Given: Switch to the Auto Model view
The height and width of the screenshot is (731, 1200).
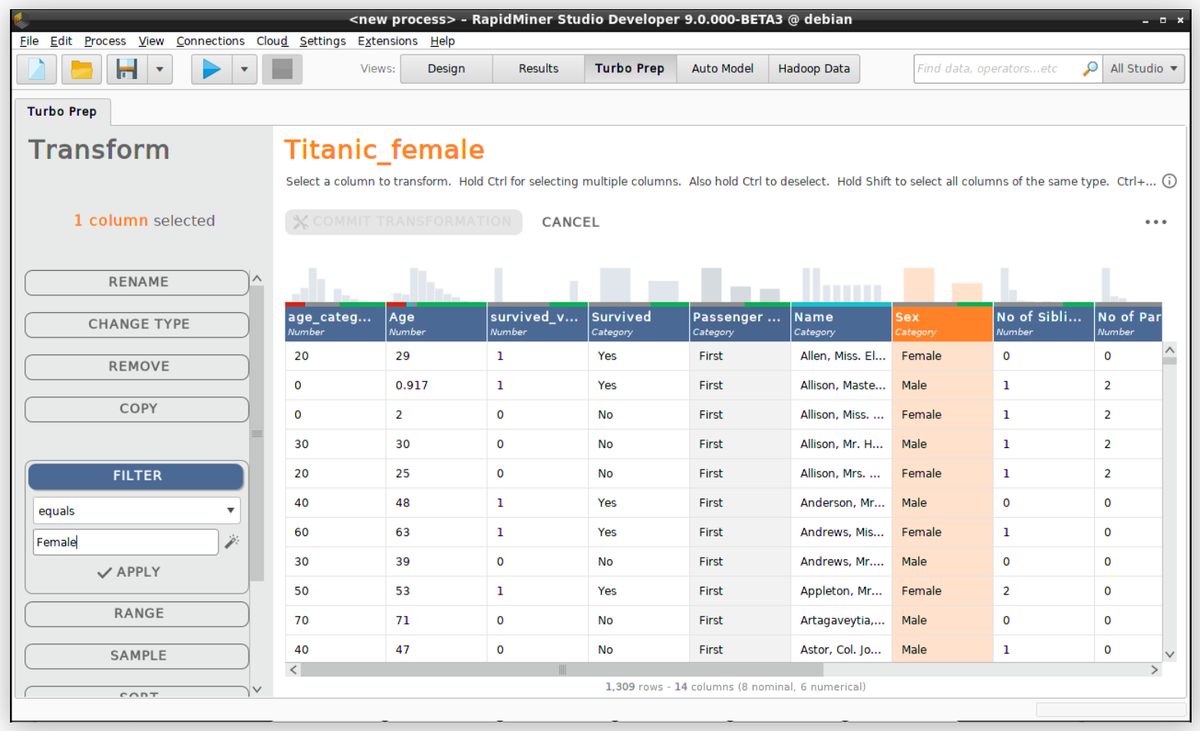Looking at the screenshot, I should click(722, 69).
